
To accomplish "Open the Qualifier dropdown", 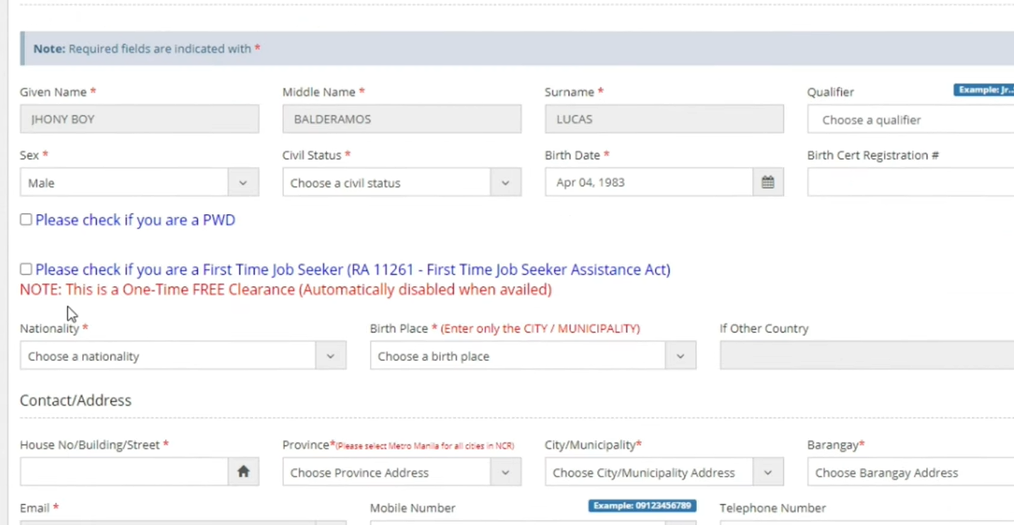I will pos(911,120).
